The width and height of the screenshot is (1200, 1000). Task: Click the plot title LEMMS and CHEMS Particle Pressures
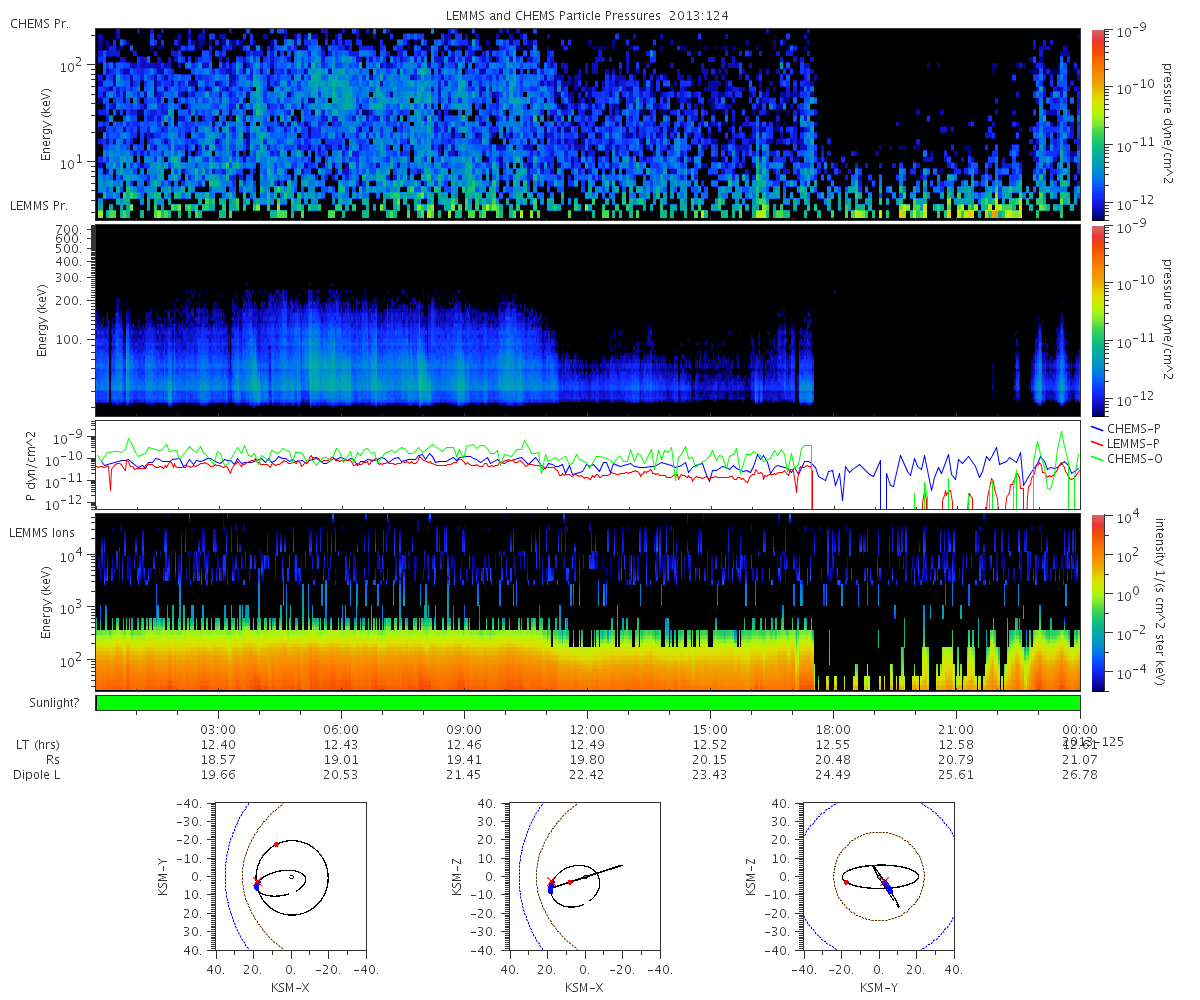pyautogui.click(x=588, y=15)
